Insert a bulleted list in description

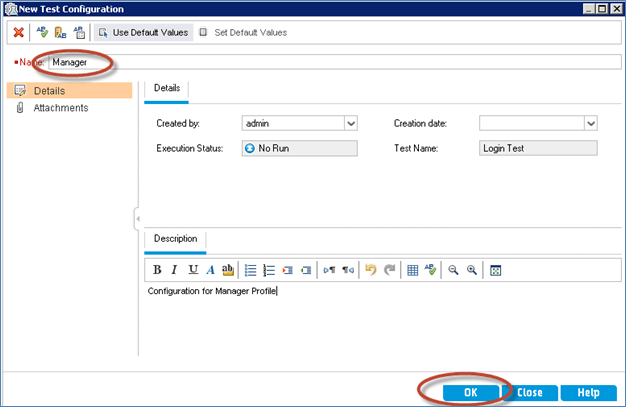click(x=251, y=270)
